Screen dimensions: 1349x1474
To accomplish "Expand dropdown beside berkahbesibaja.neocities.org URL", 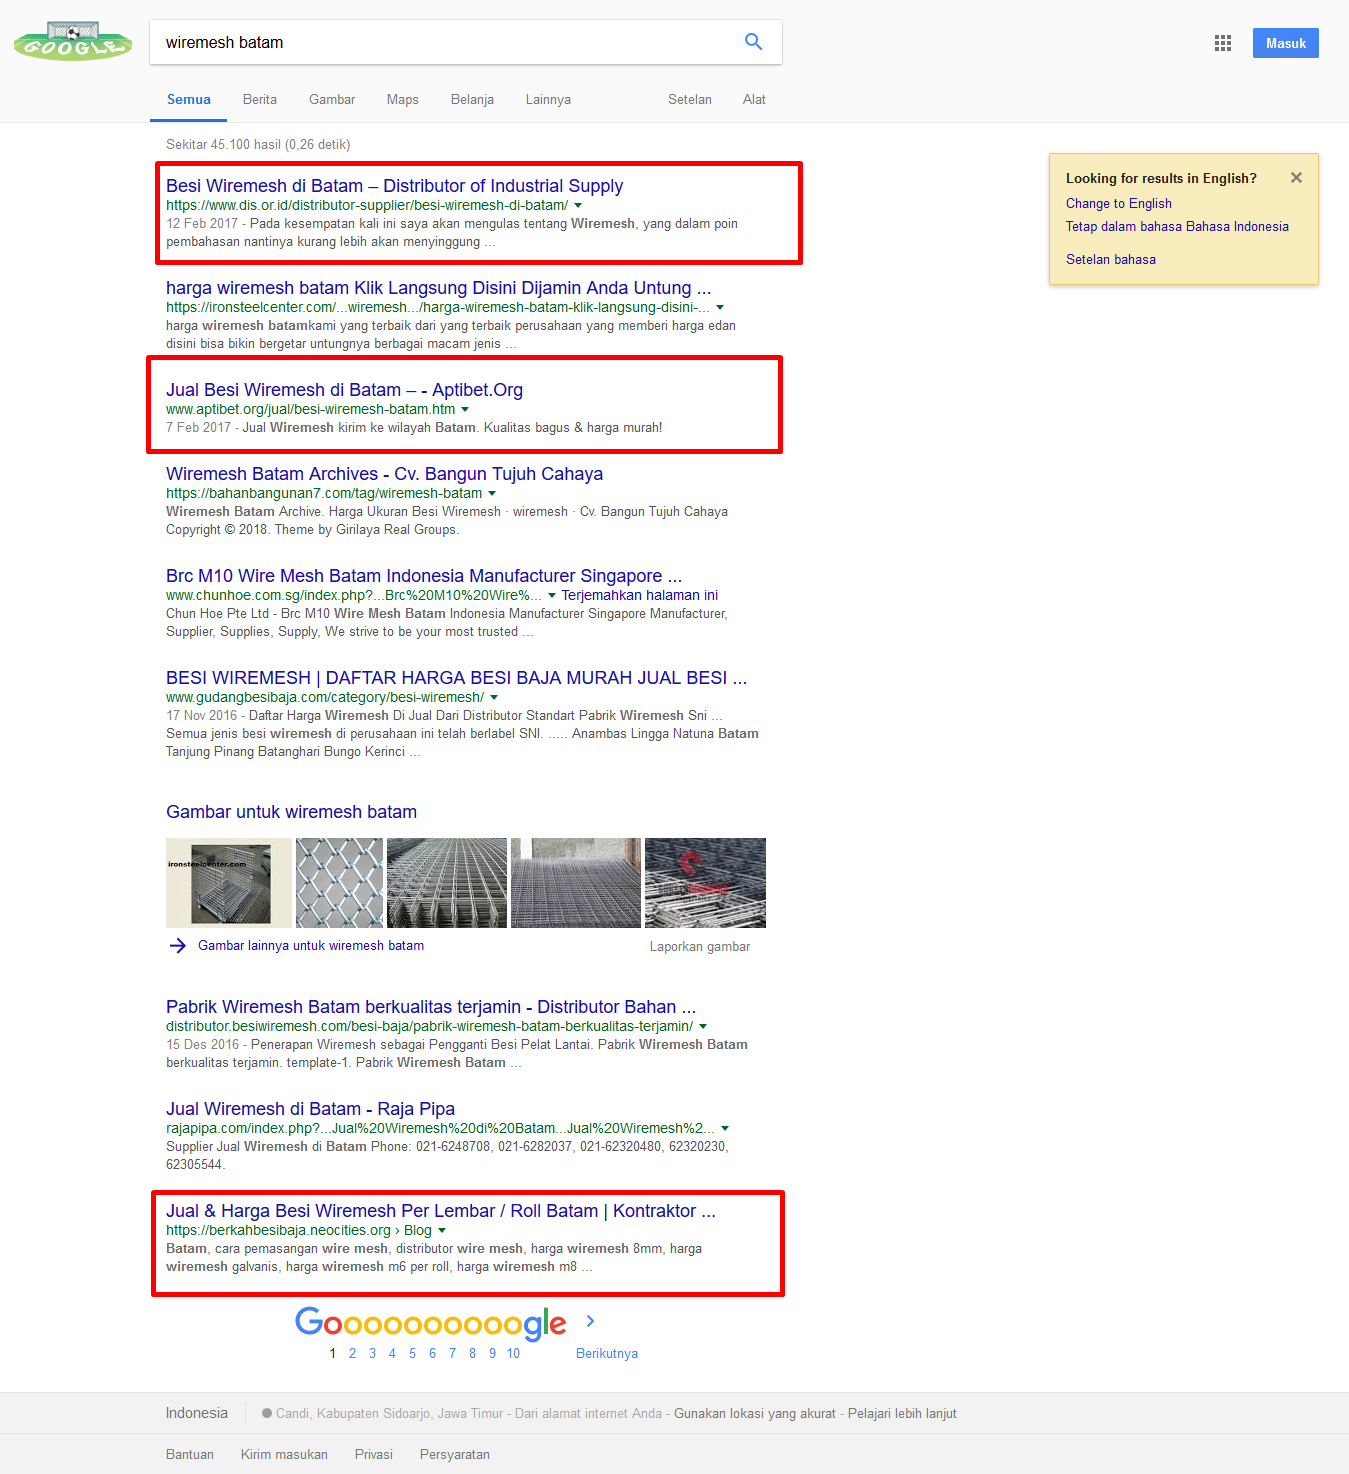I will pos(442,1231).
